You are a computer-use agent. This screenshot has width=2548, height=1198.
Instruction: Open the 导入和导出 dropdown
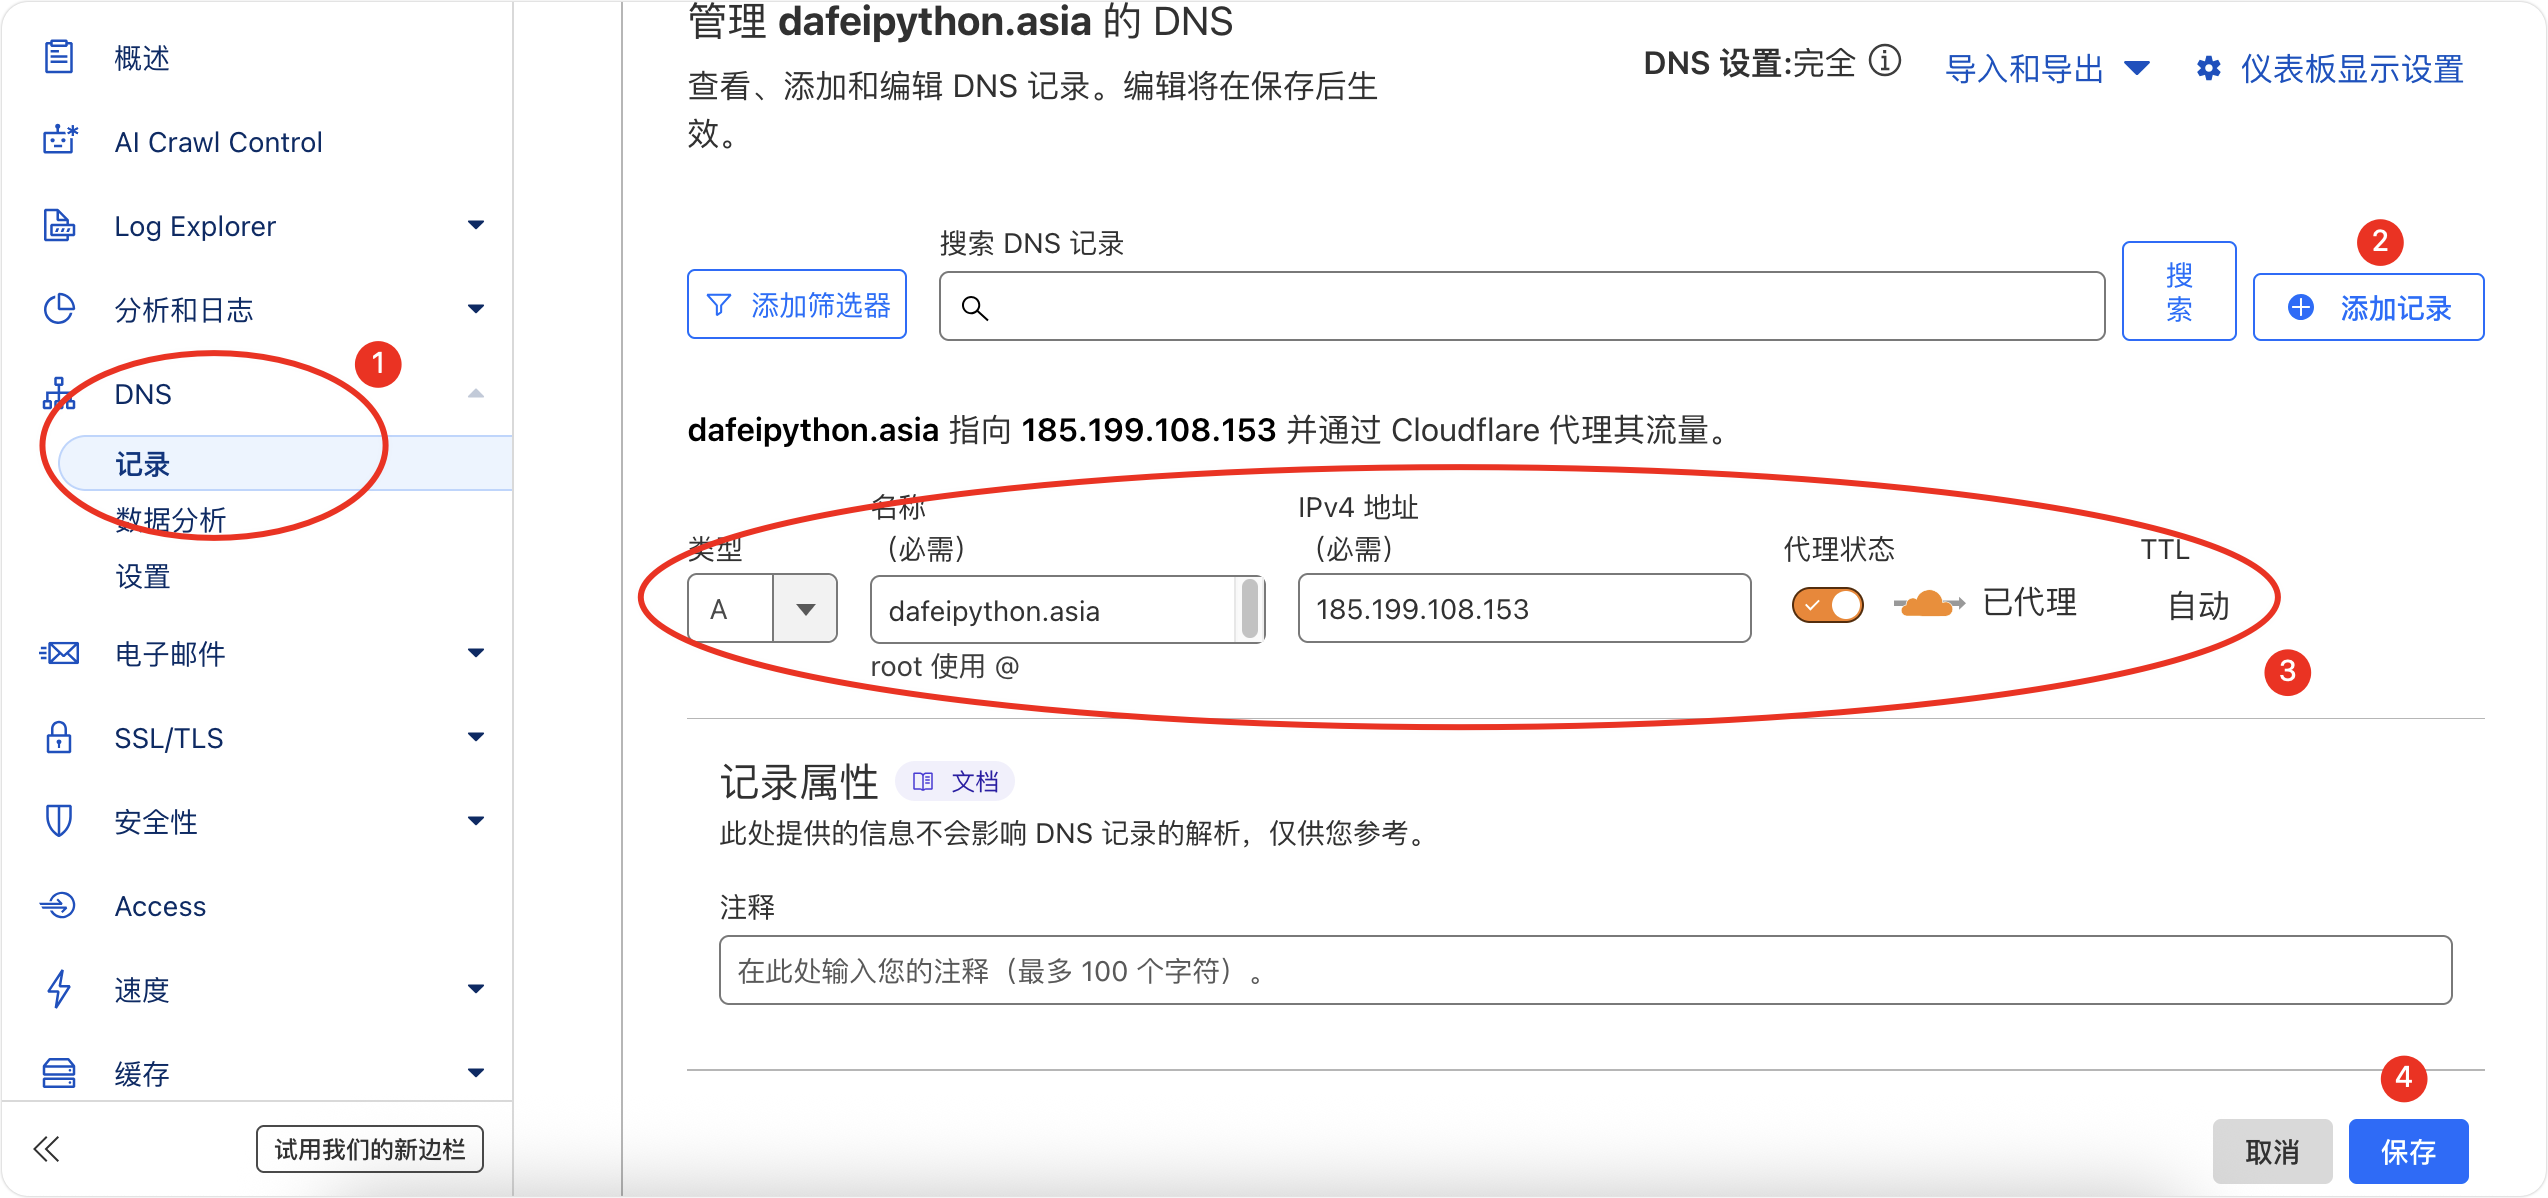(2047, 69)
